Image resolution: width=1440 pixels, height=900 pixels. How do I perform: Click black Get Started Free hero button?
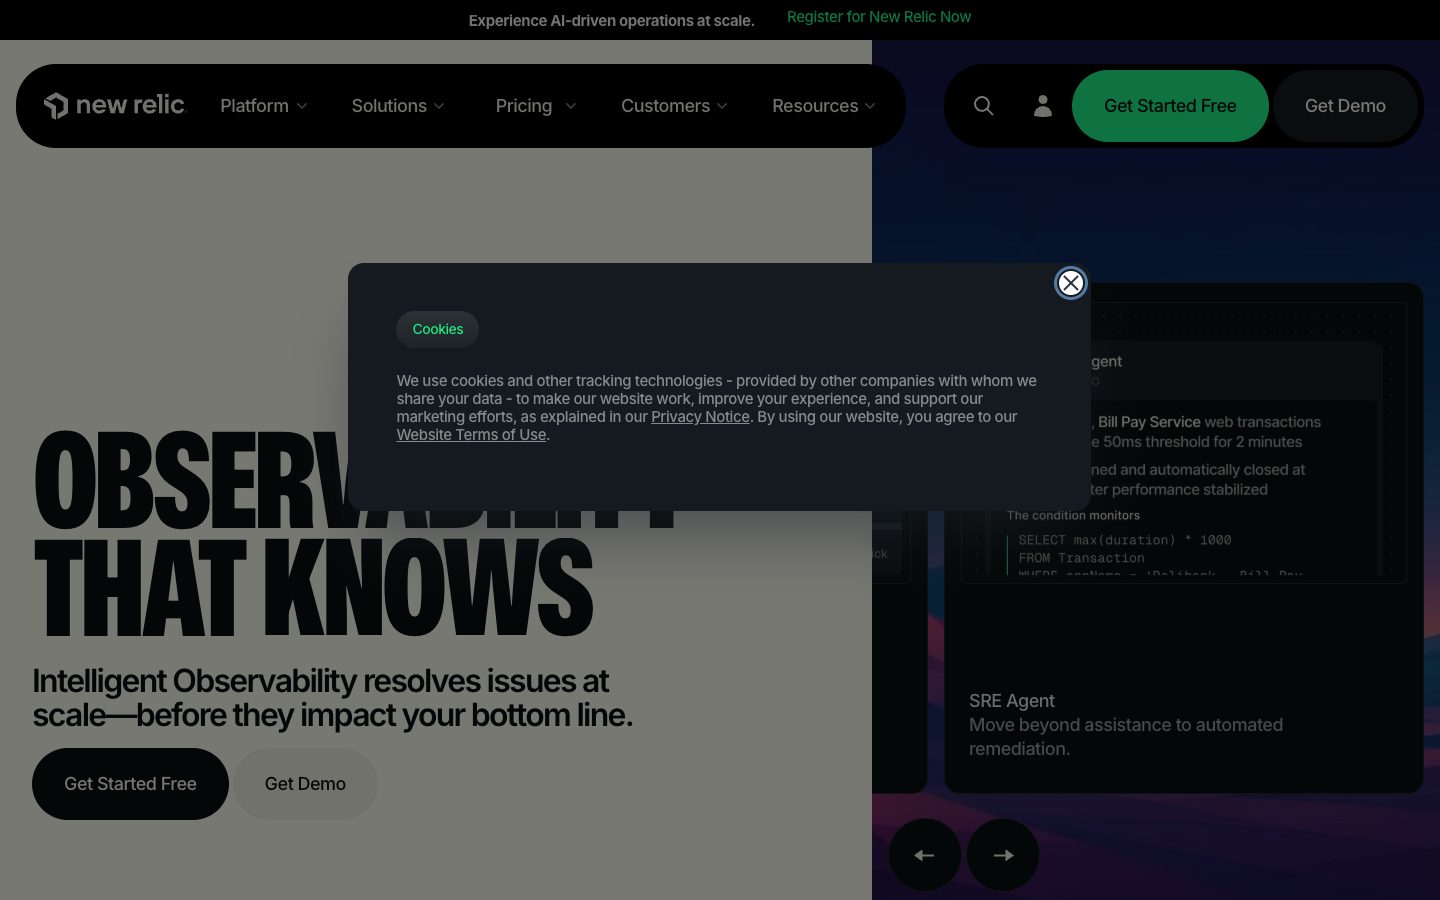coord(130,784)
